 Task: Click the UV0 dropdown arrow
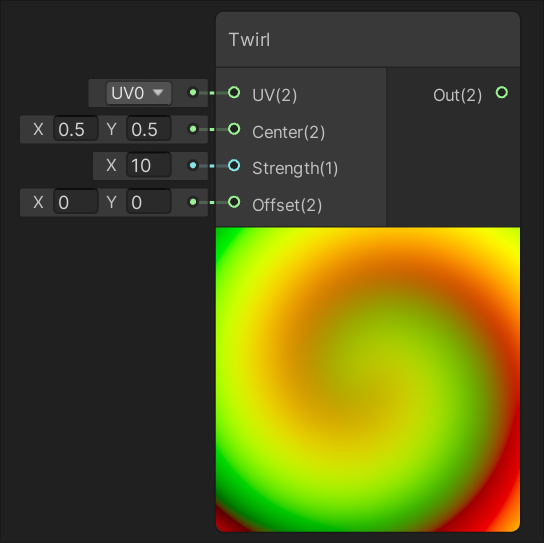(x=158, y=93)
